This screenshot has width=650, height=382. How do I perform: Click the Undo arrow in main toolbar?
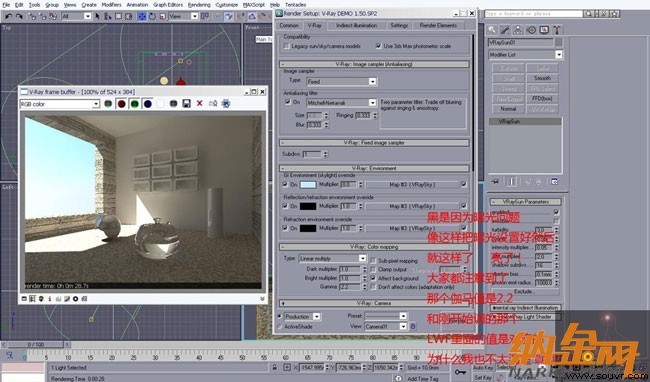[x=8, y=16]
